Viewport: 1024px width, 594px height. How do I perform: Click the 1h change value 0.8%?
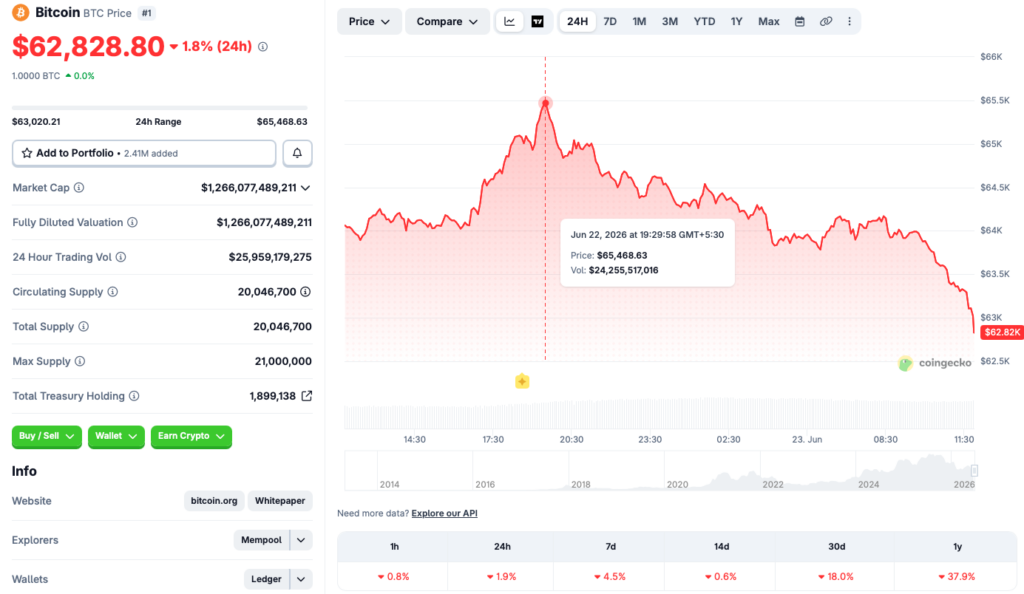coord(394,576)
